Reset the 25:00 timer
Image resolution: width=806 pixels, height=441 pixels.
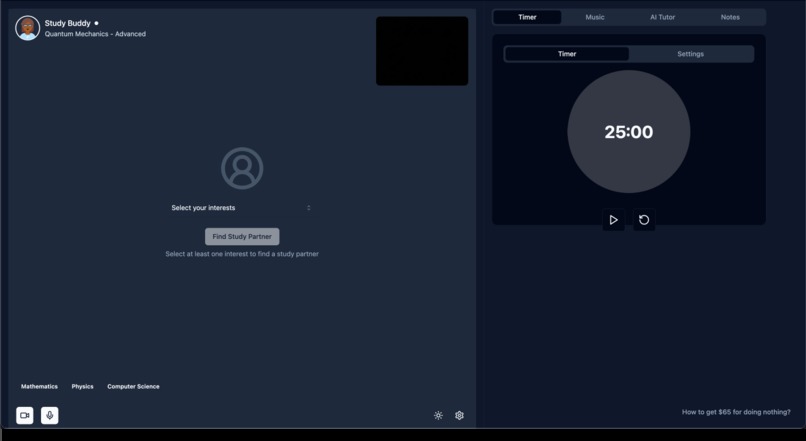tap(644, 220)
